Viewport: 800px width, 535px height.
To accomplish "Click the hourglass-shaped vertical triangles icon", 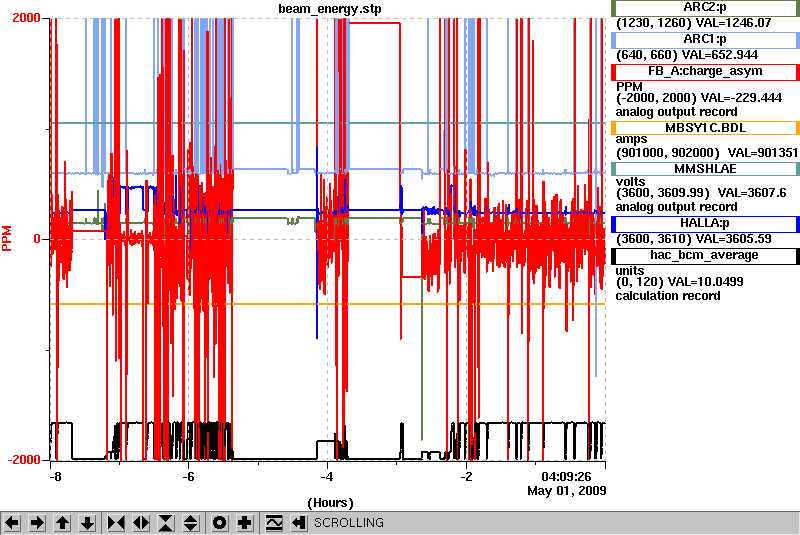I will coord(166,523).
